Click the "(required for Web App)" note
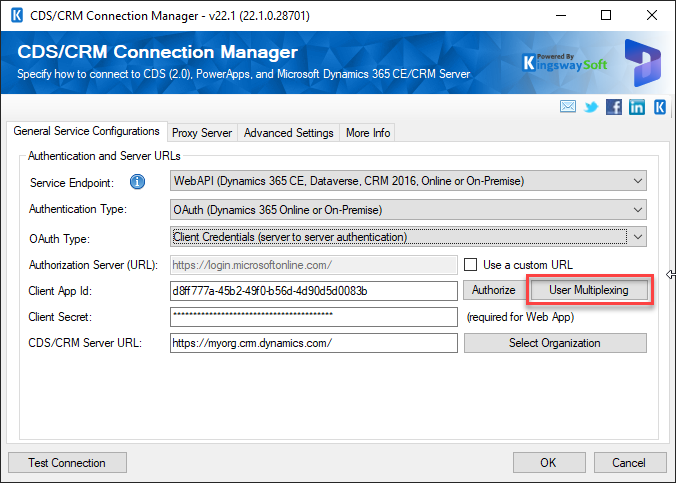This screenshot has width=676, height=483. pyautogui.click(x=520, y=317)
